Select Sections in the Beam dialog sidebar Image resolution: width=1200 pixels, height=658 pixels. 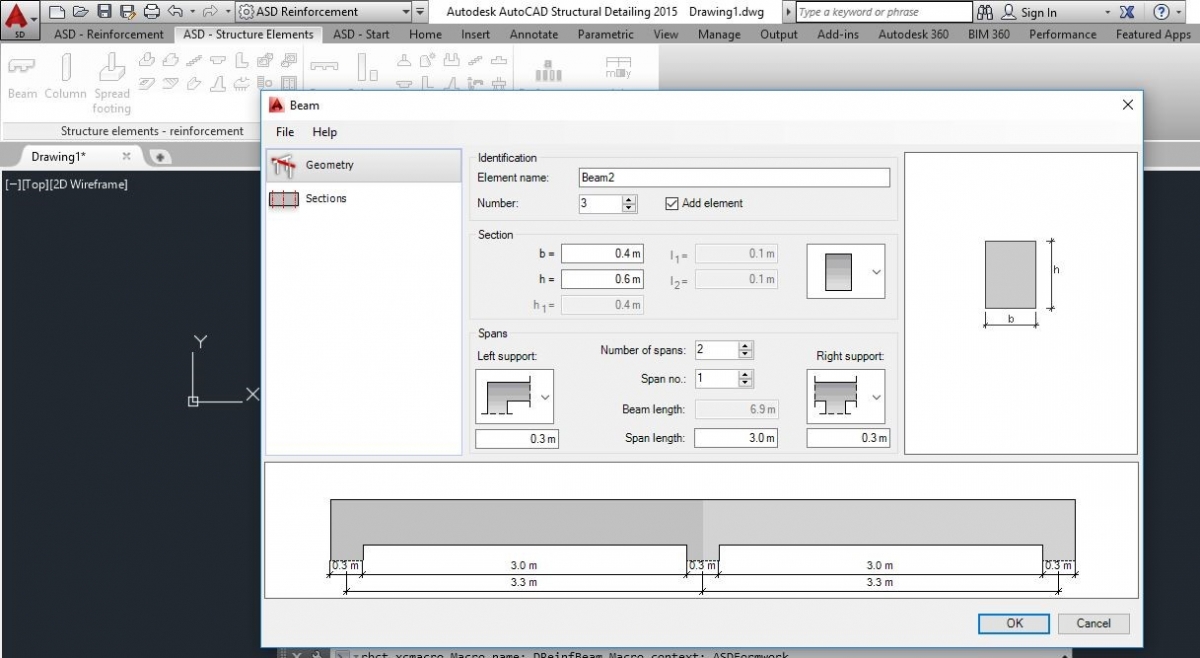tap(325, 199)
